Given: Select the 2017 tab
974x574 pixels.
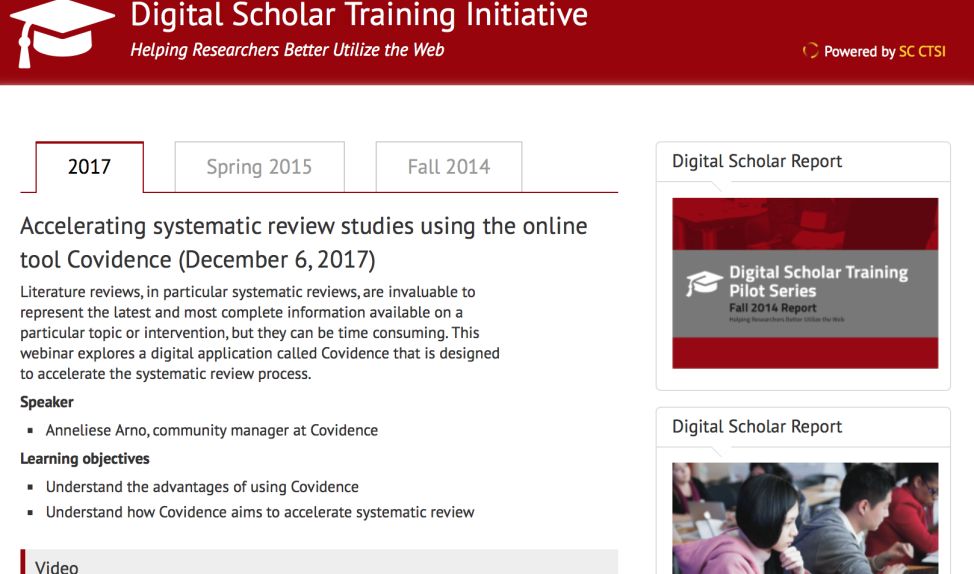Looking at the screenshot, I should click(89, 166).
